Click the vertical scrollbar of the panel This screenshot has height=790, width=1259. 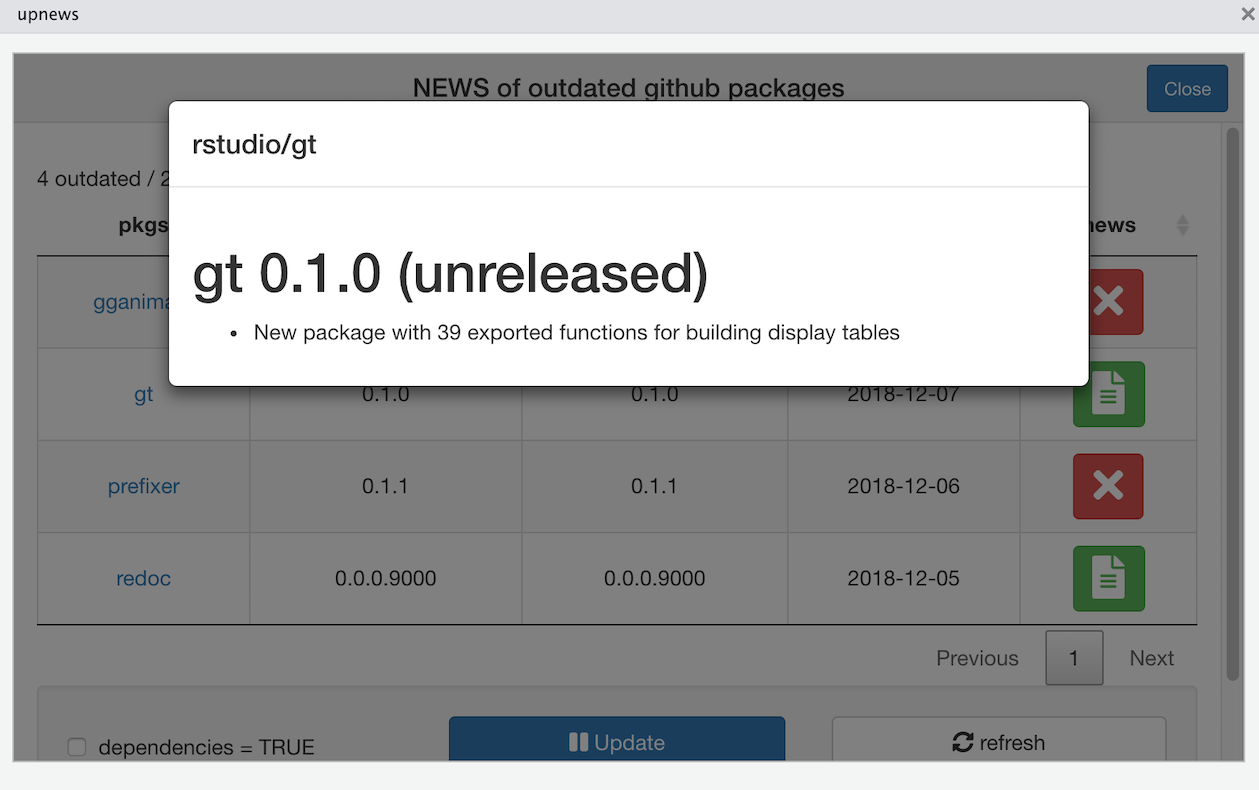(1233, 404)
